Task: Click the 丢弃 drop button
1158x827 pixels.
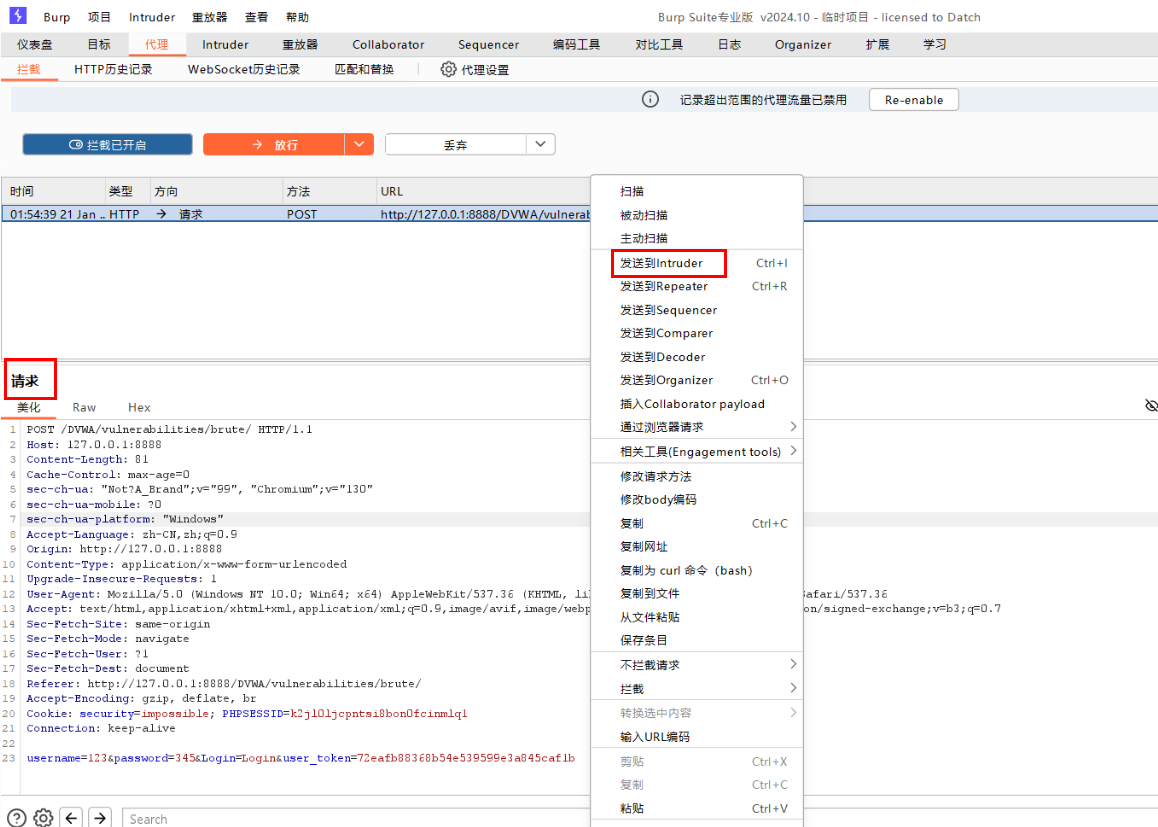Action: pyautogui.click(x=456, y=145)
